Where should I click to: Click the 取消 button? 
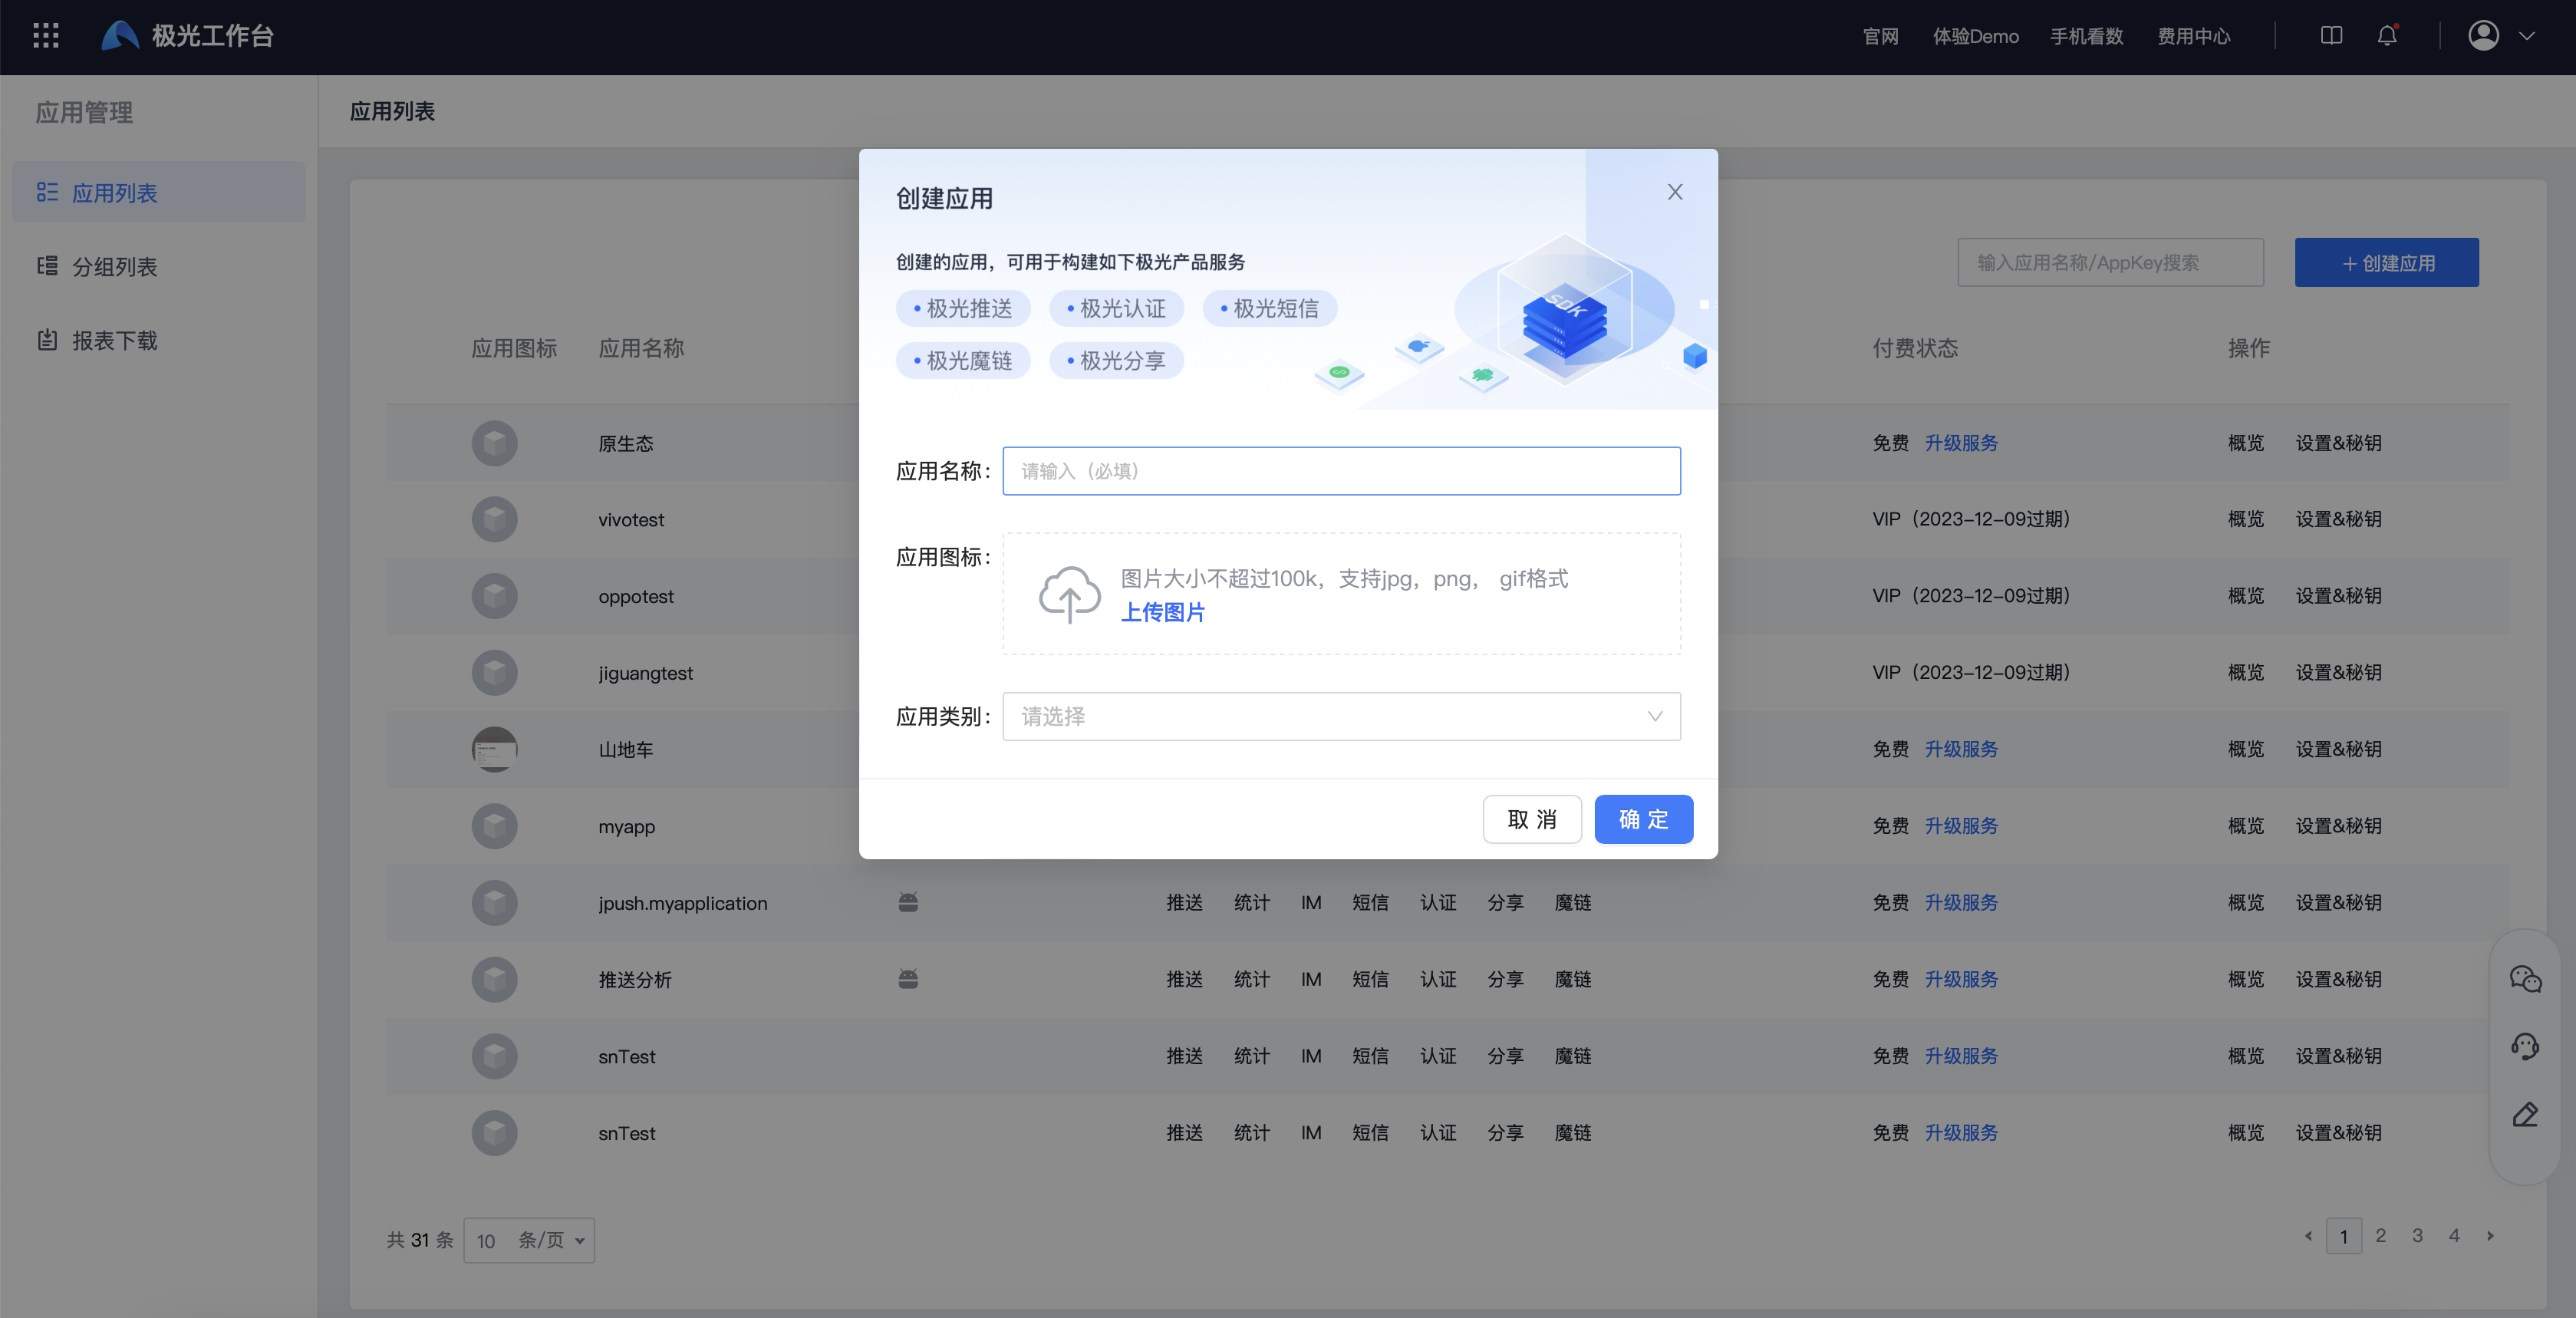point(1532,820)
